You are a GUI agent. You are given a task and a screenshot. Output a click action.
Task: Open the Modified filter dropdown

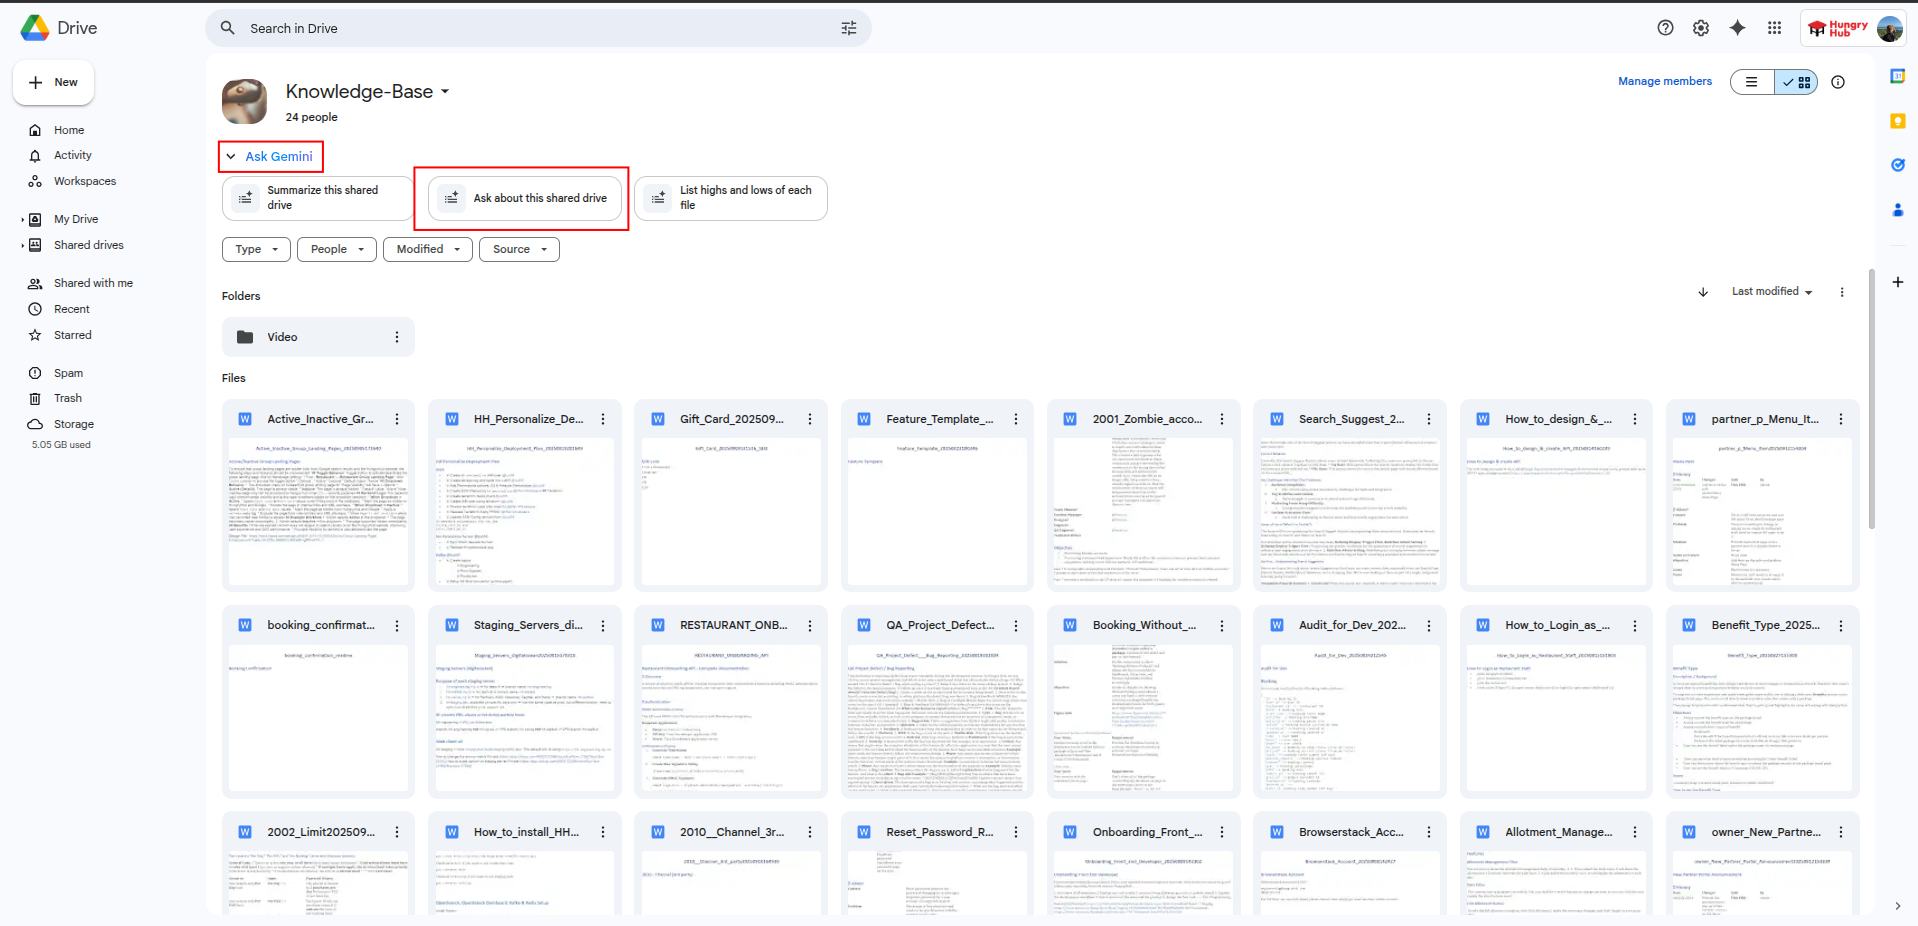tap(428, 249)
